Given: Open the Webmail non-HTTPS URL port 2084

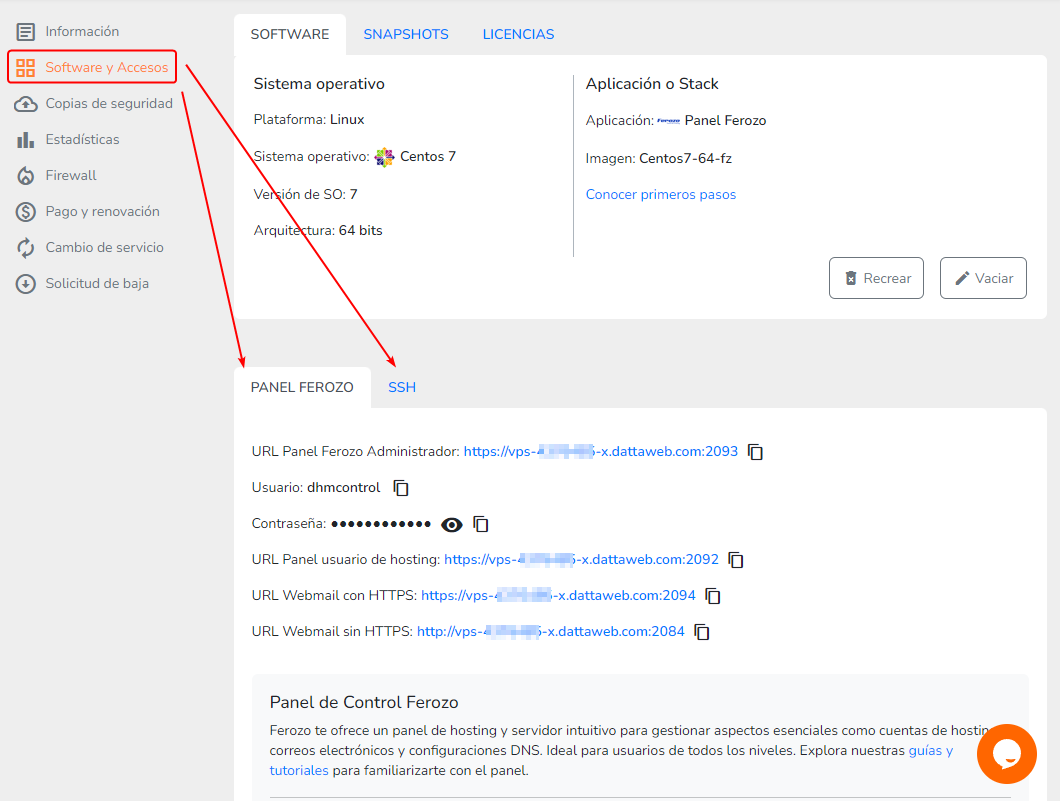Looking at the screenshot, I should (x=551, y=631).
